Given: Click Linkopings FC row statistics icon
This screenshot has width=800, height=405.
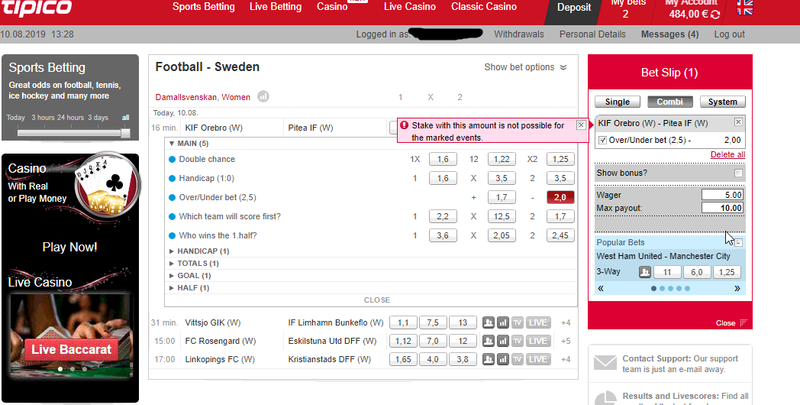Looking at the screenshot, I should (x=503, y=360).
